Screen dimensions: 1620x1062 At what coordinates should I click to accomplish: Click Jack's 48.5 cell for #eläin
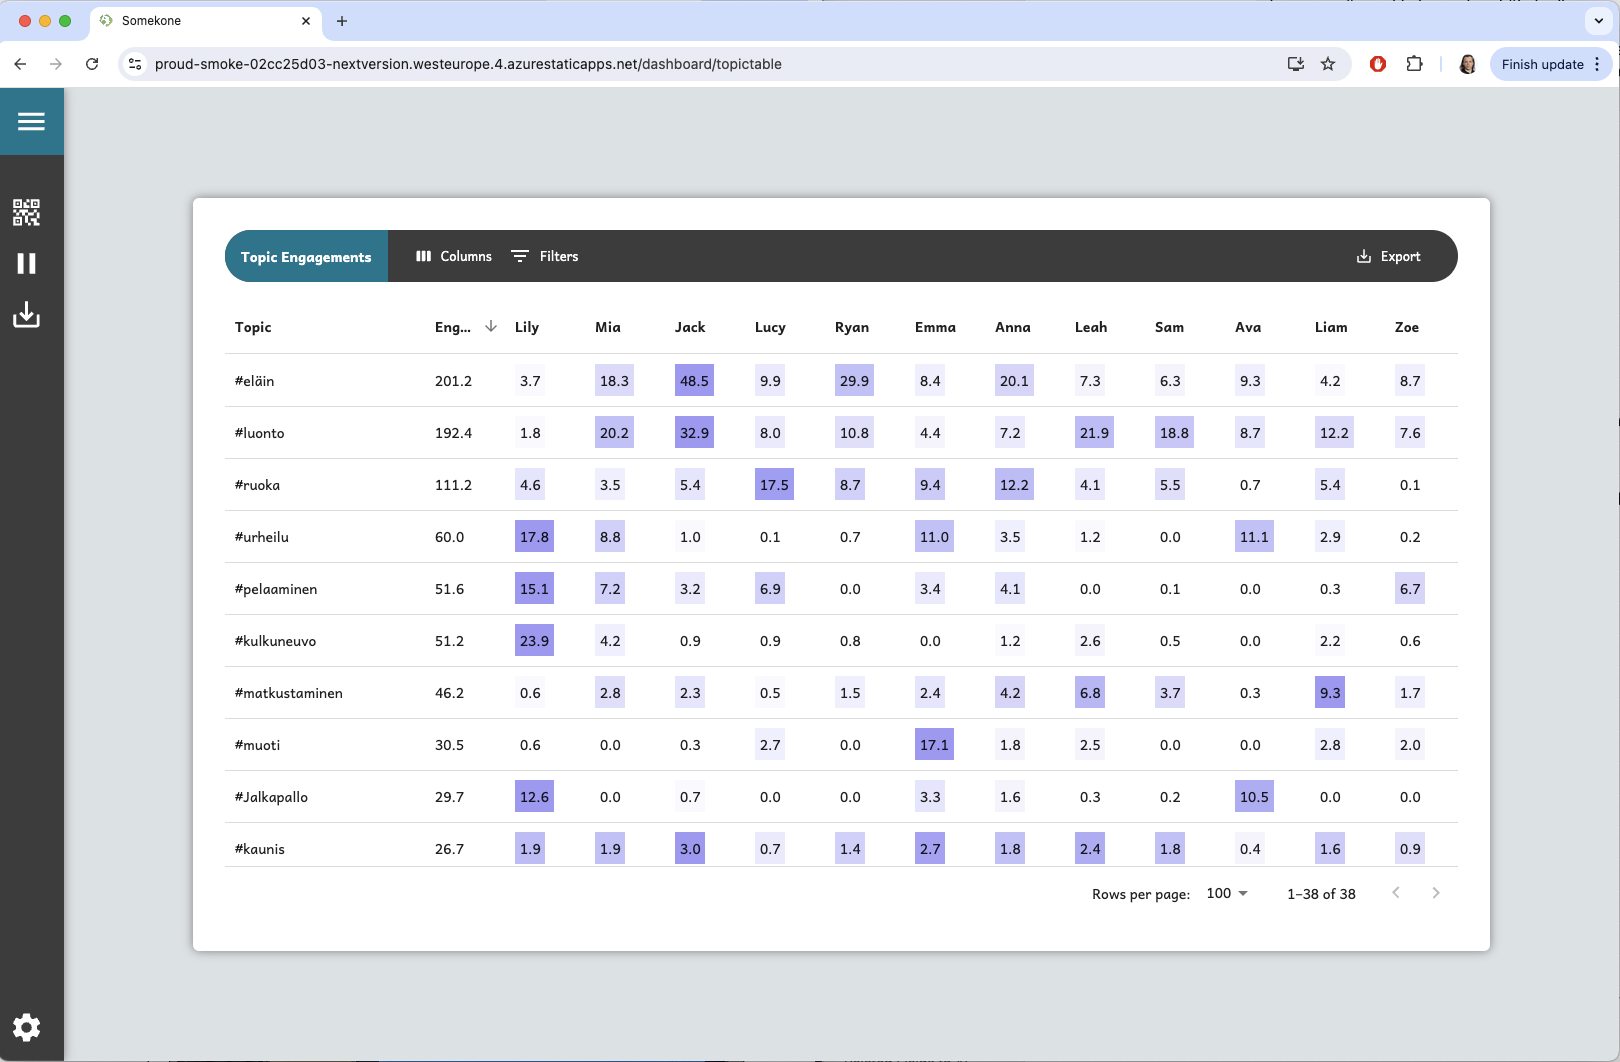click(694, 381)
